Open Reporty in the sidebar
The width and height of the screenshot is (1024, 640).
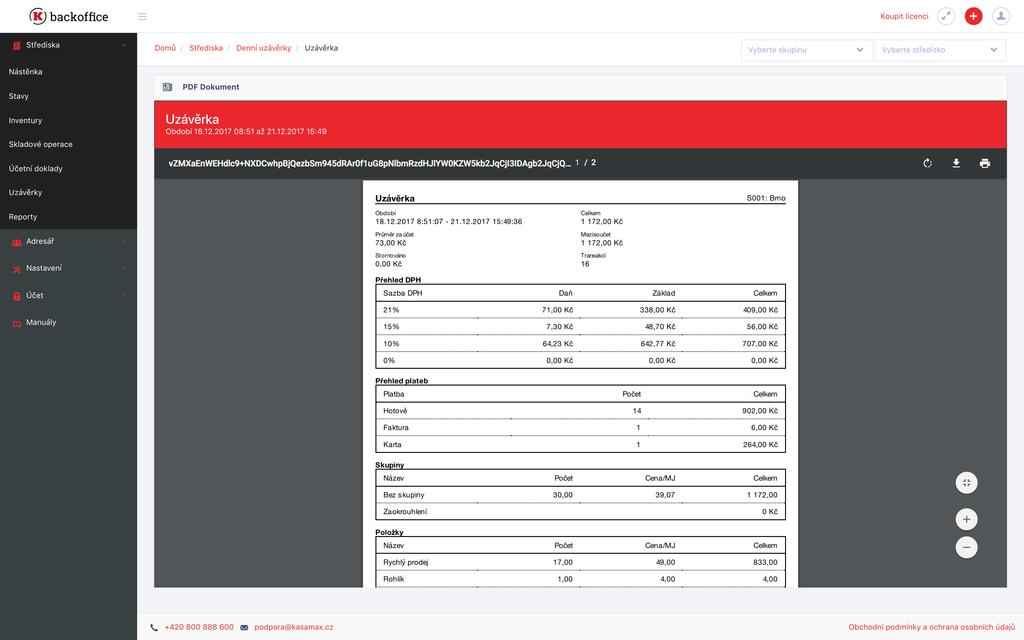coord(23,217)
